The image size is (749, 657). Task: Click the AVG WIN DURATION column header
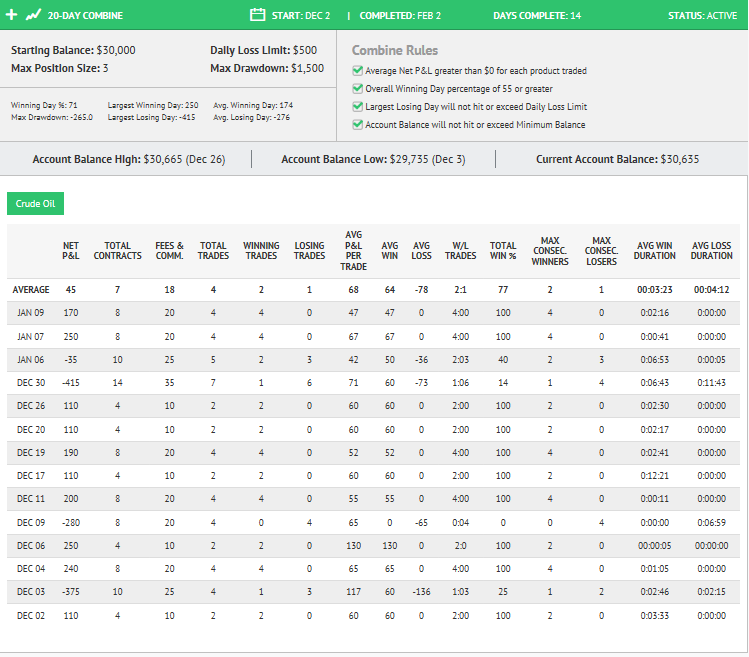point(654,250)
